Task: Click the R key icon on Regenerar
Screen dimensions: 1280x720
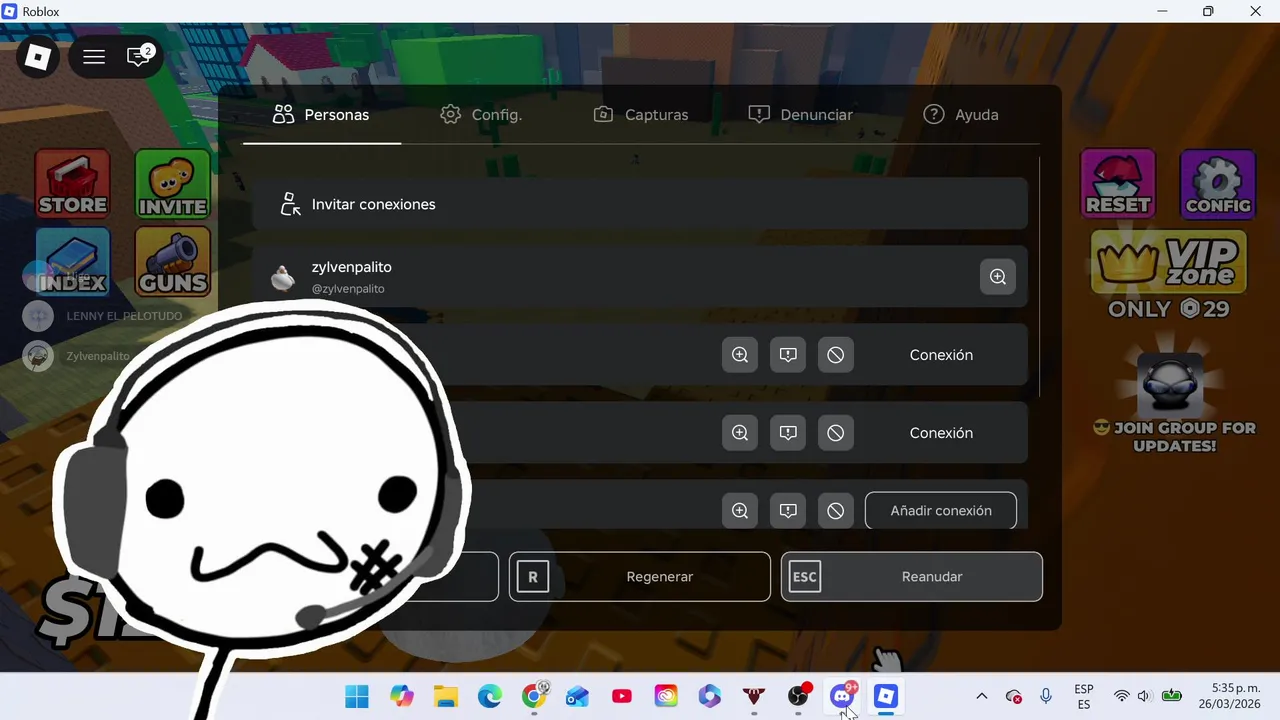Action: (533, 577)
